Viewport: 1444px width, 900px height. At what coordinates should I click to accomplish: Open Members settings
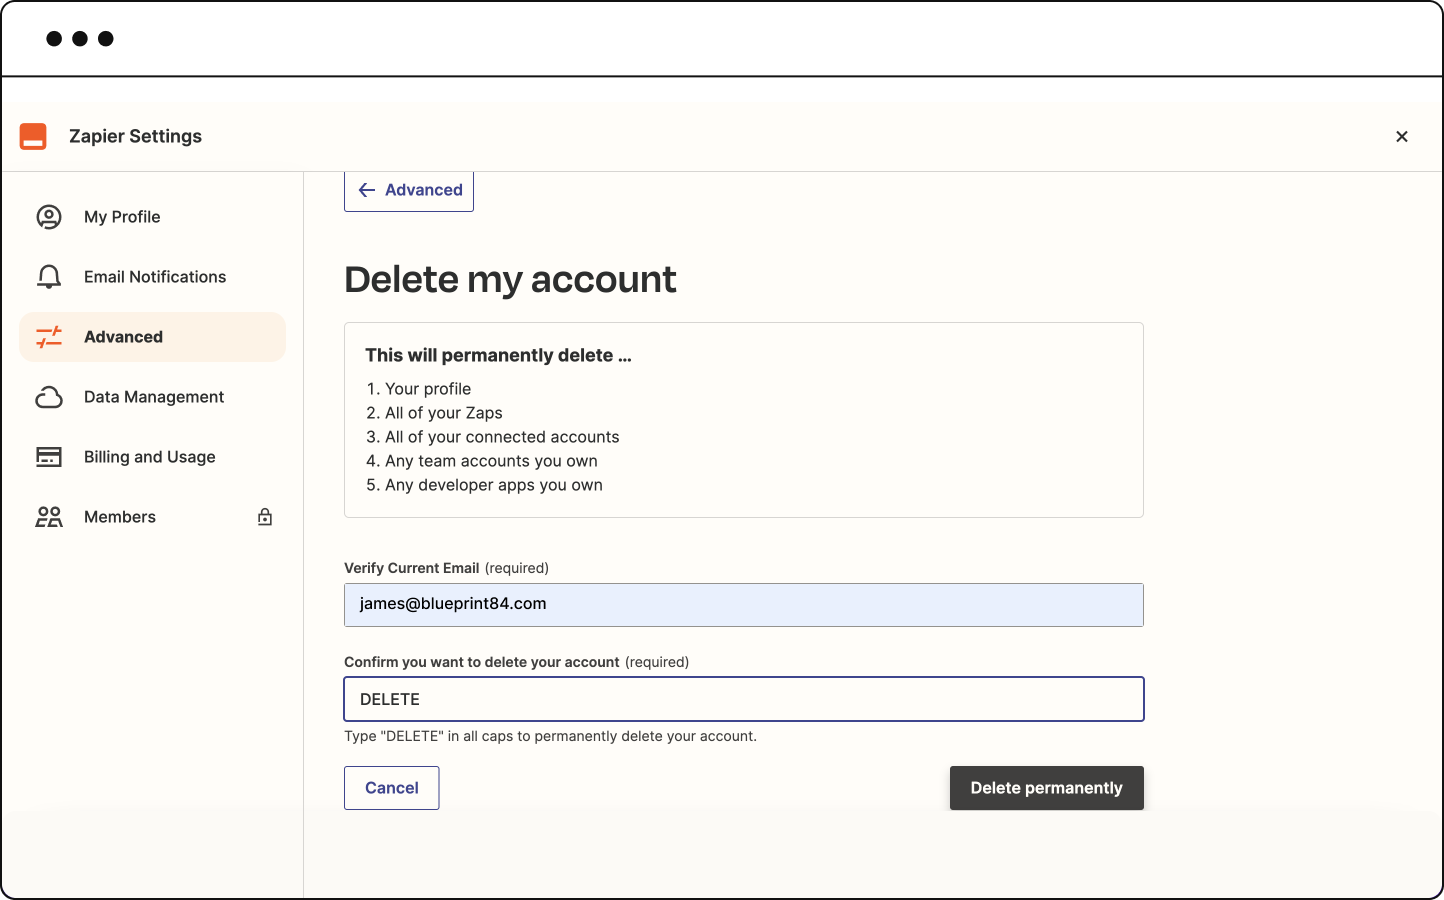(152, 517)
